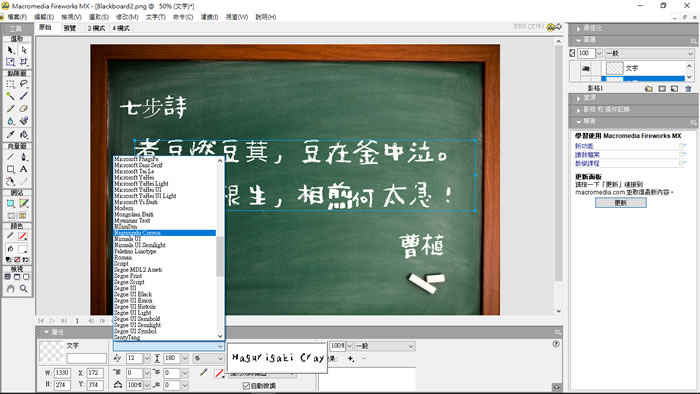Select the Brush tool
The width and height of the screenshot is (700, 394).
coord(24,96)
